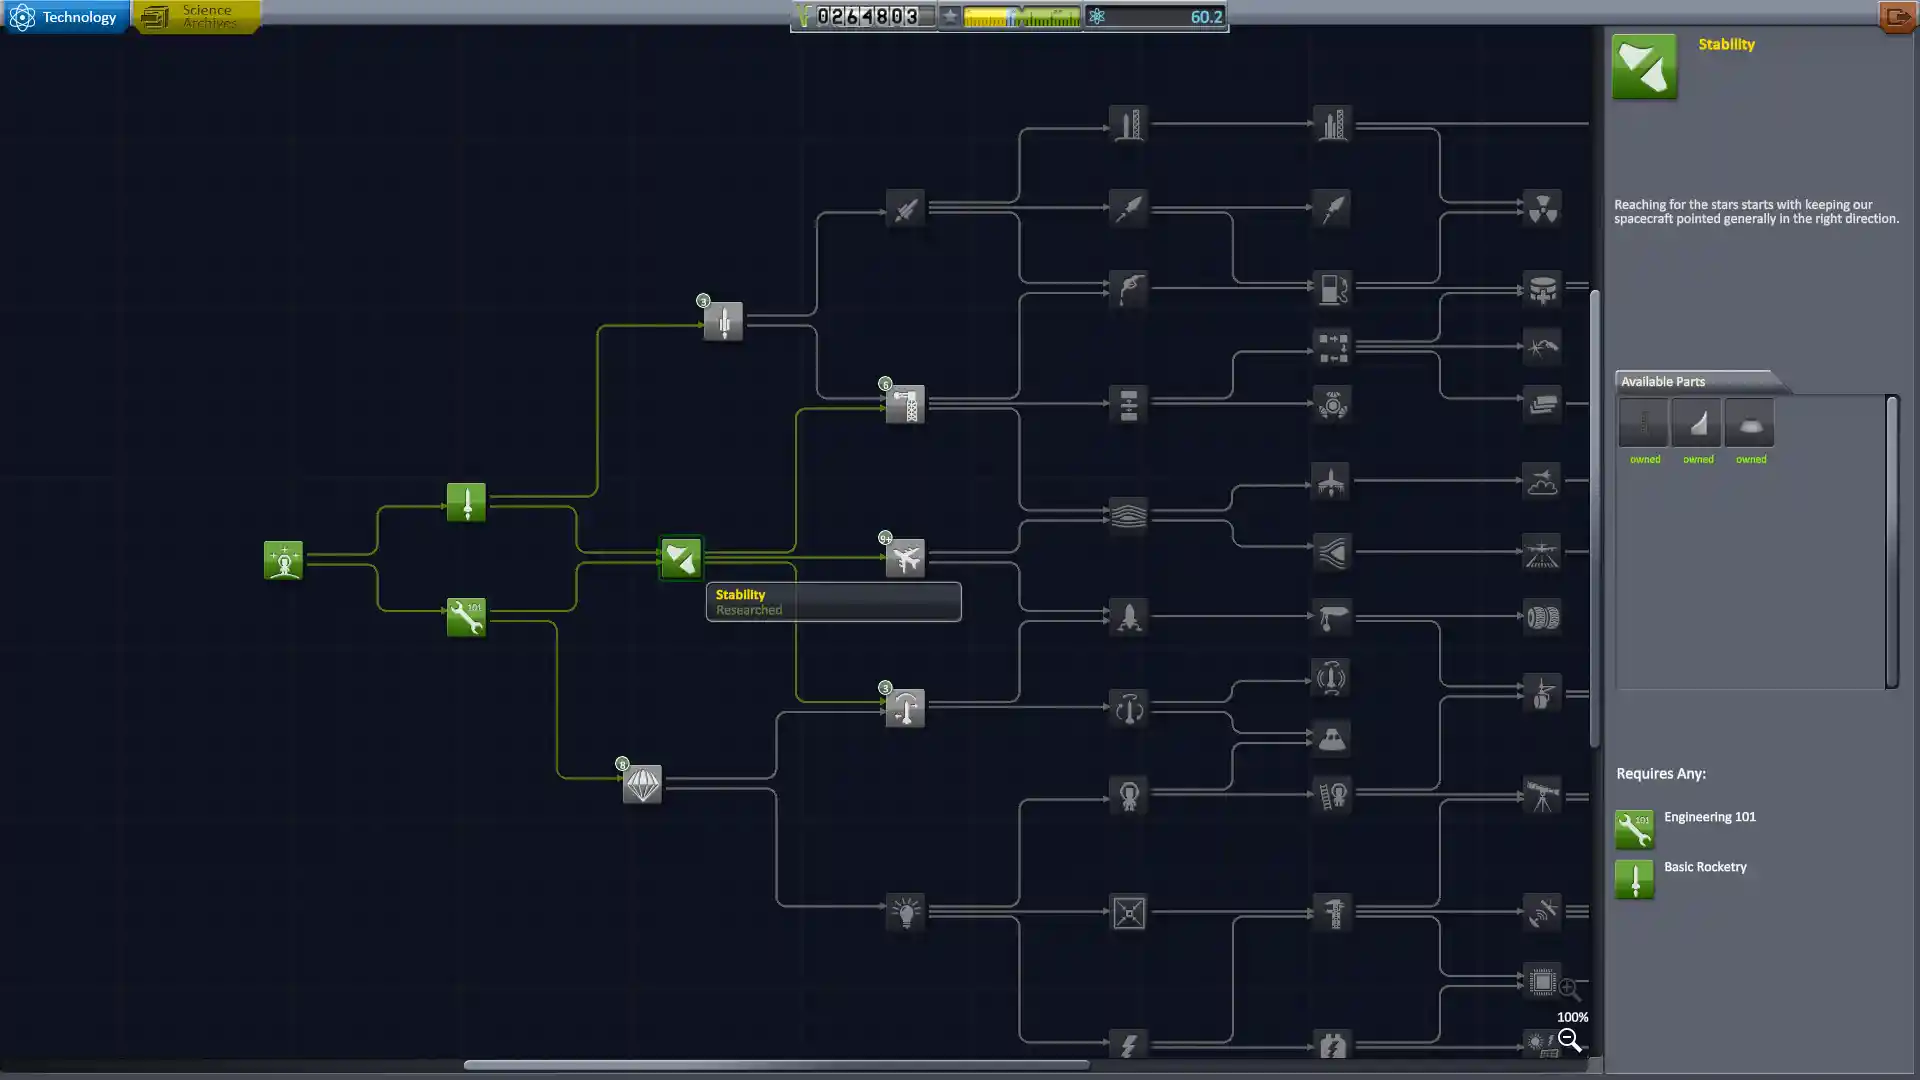Image resolution: width=1920 pixels, height=1080 pixels.
Task: Click the zoom magnifier icon
Action: (1570, 1041)
